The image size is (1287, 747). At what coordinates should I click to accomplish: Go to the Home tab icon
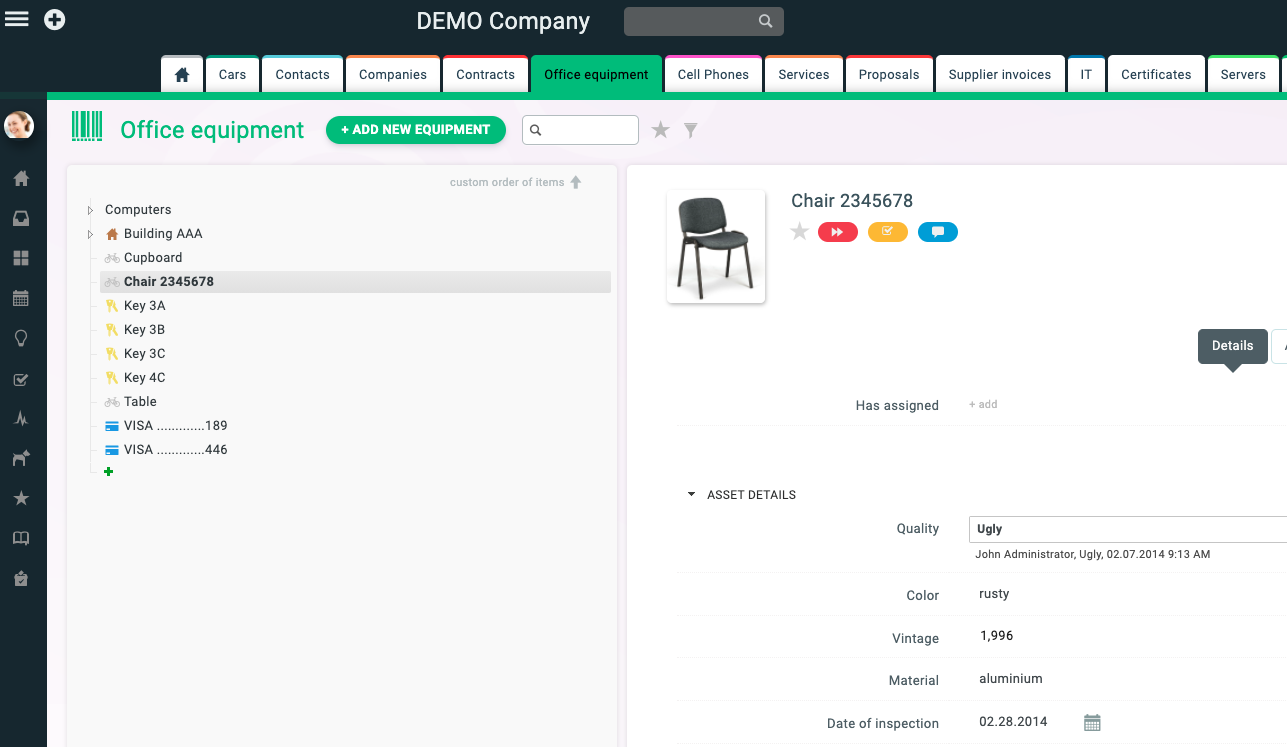point(182,74)
